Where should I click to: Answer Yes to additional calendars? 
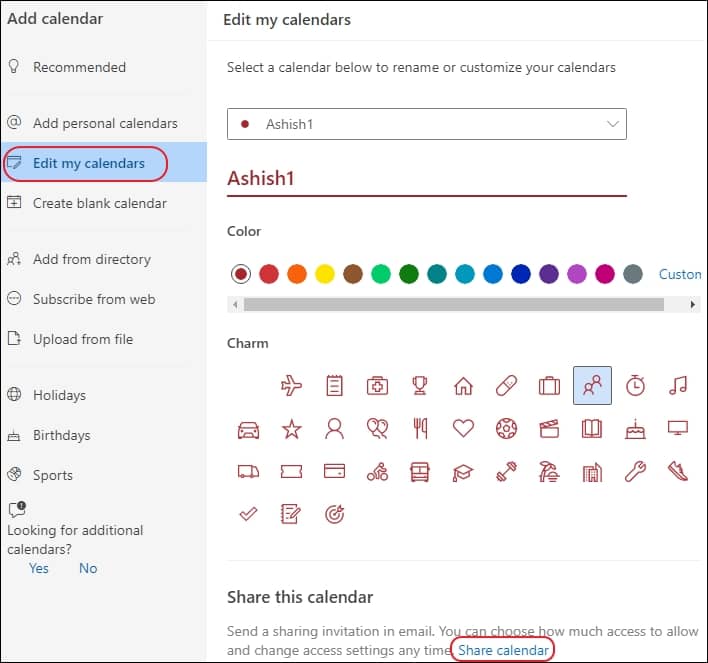pos(39,568)
